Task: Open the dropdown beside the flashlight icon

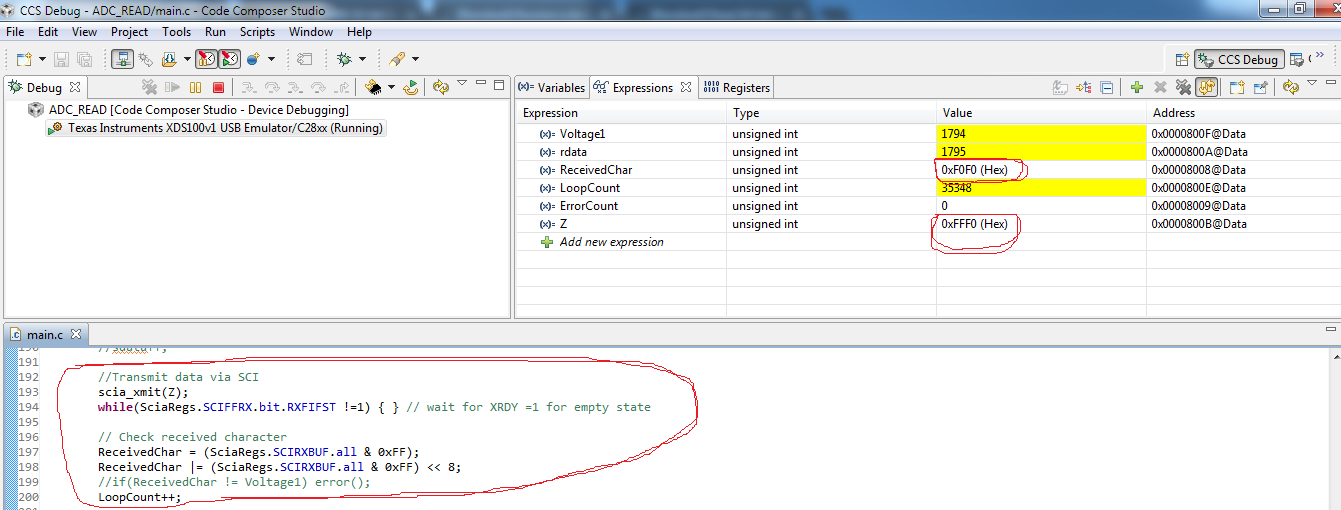Action: pos(415,59)
